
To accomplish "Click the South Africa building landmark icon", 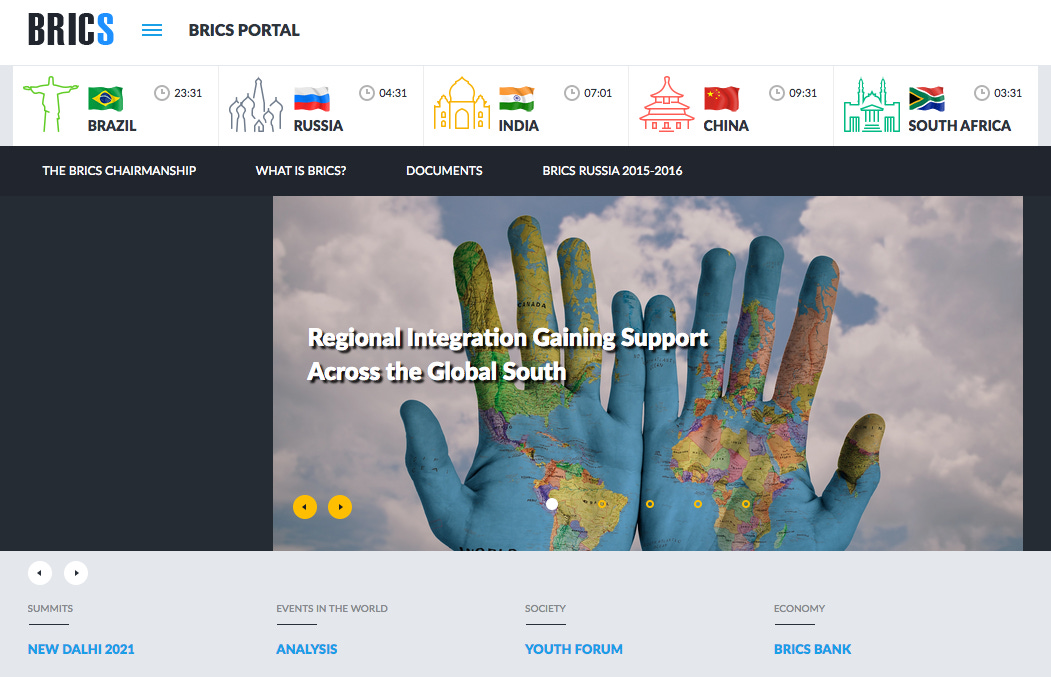I will point(871,105).
